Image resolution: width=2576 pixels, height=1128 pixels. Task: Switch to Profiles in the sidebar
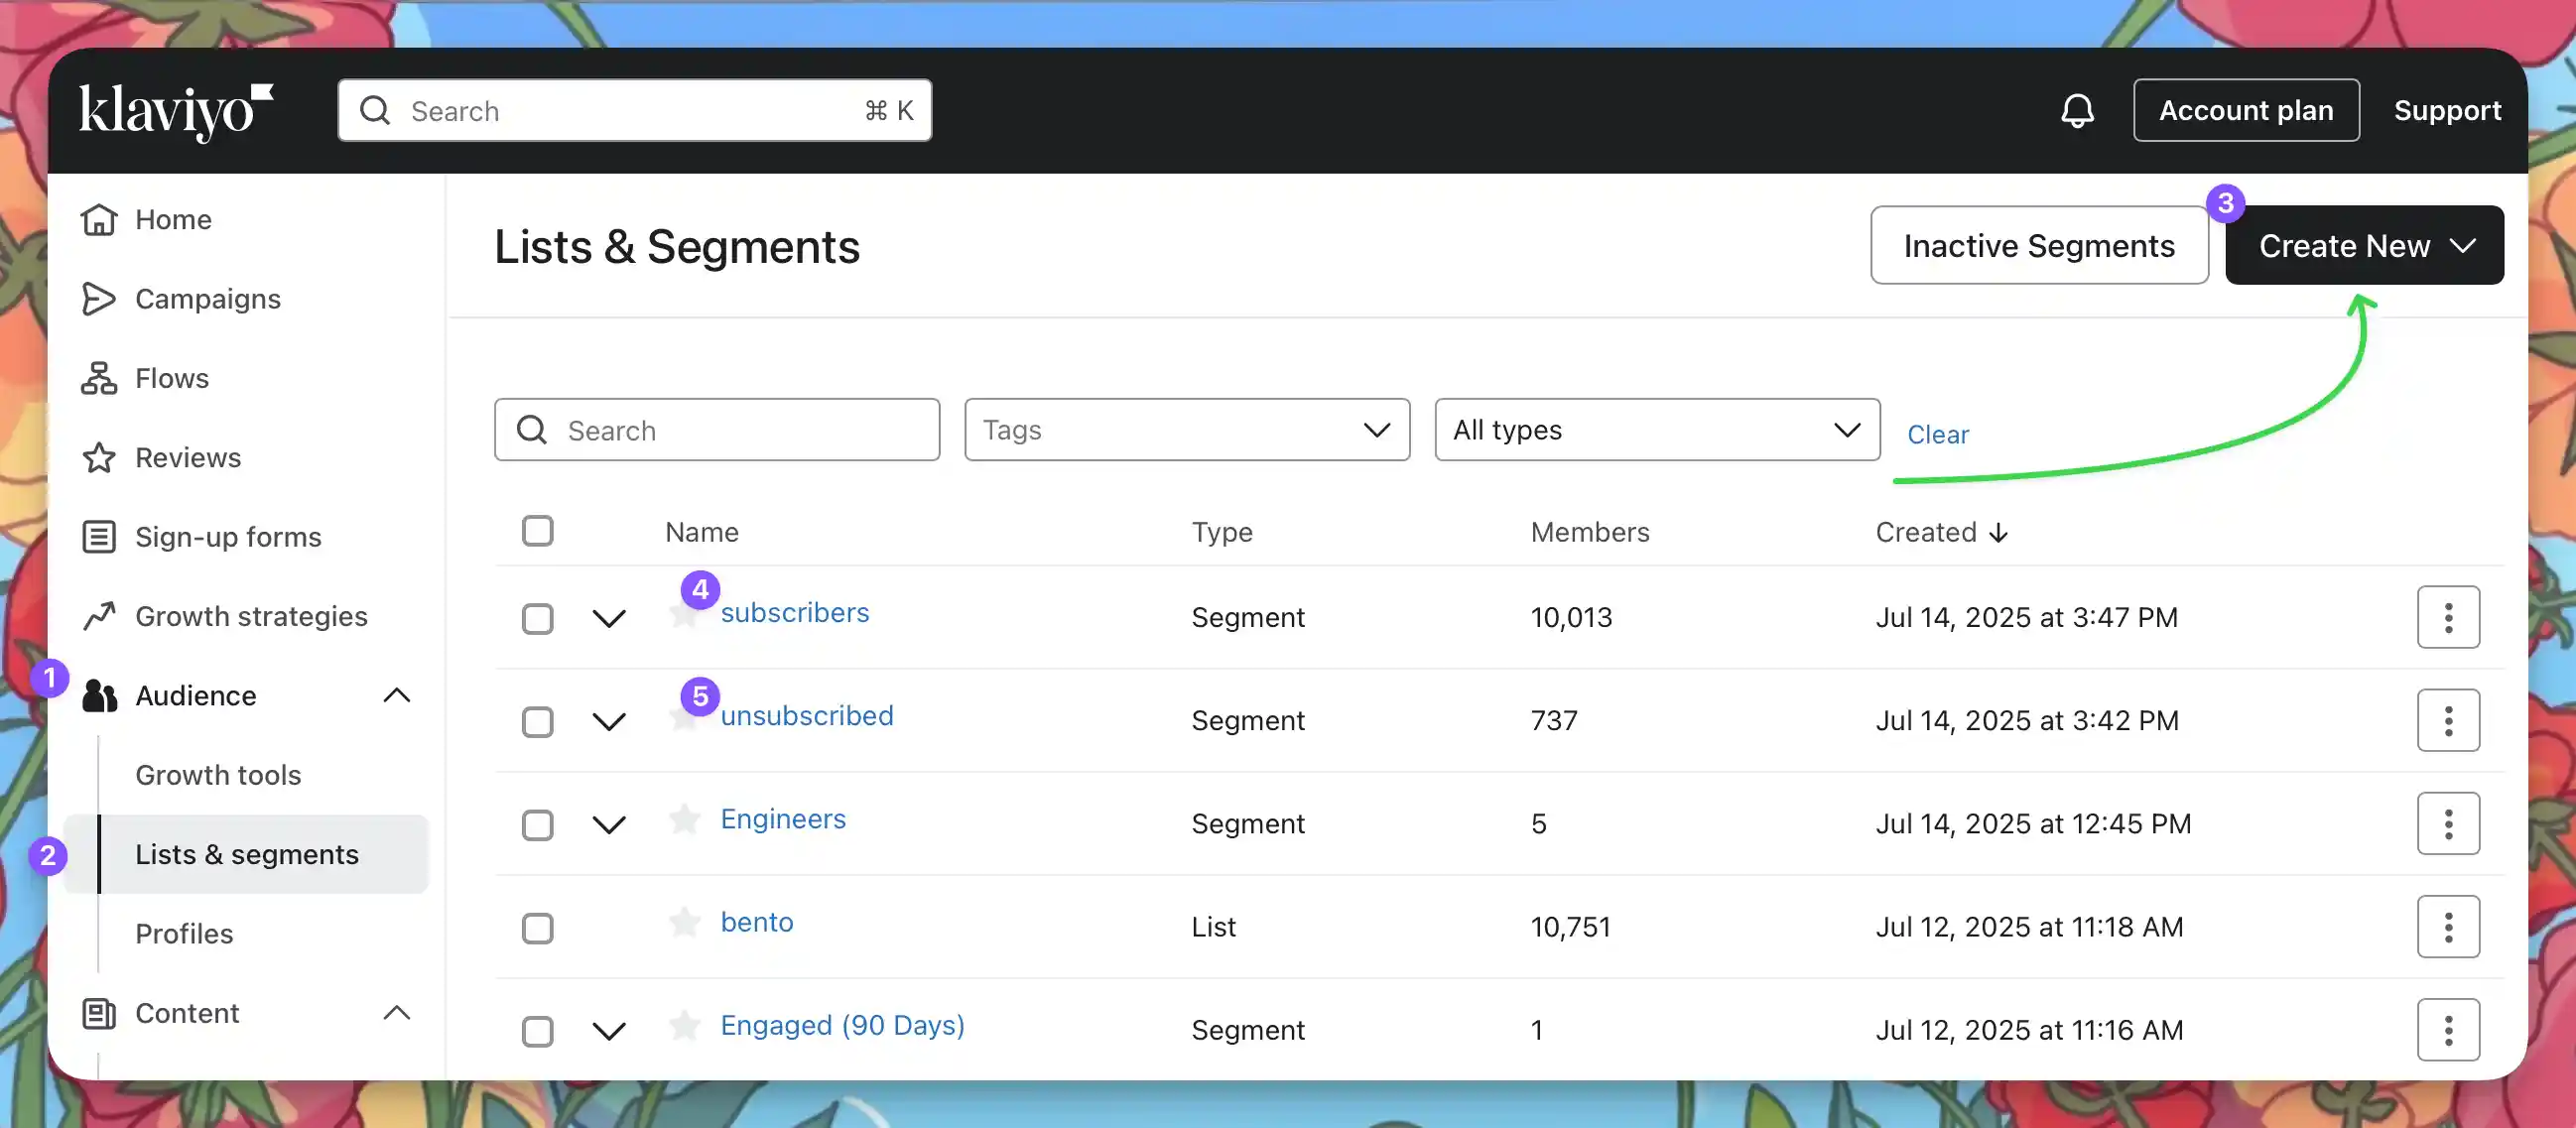(x=184, y=933)
